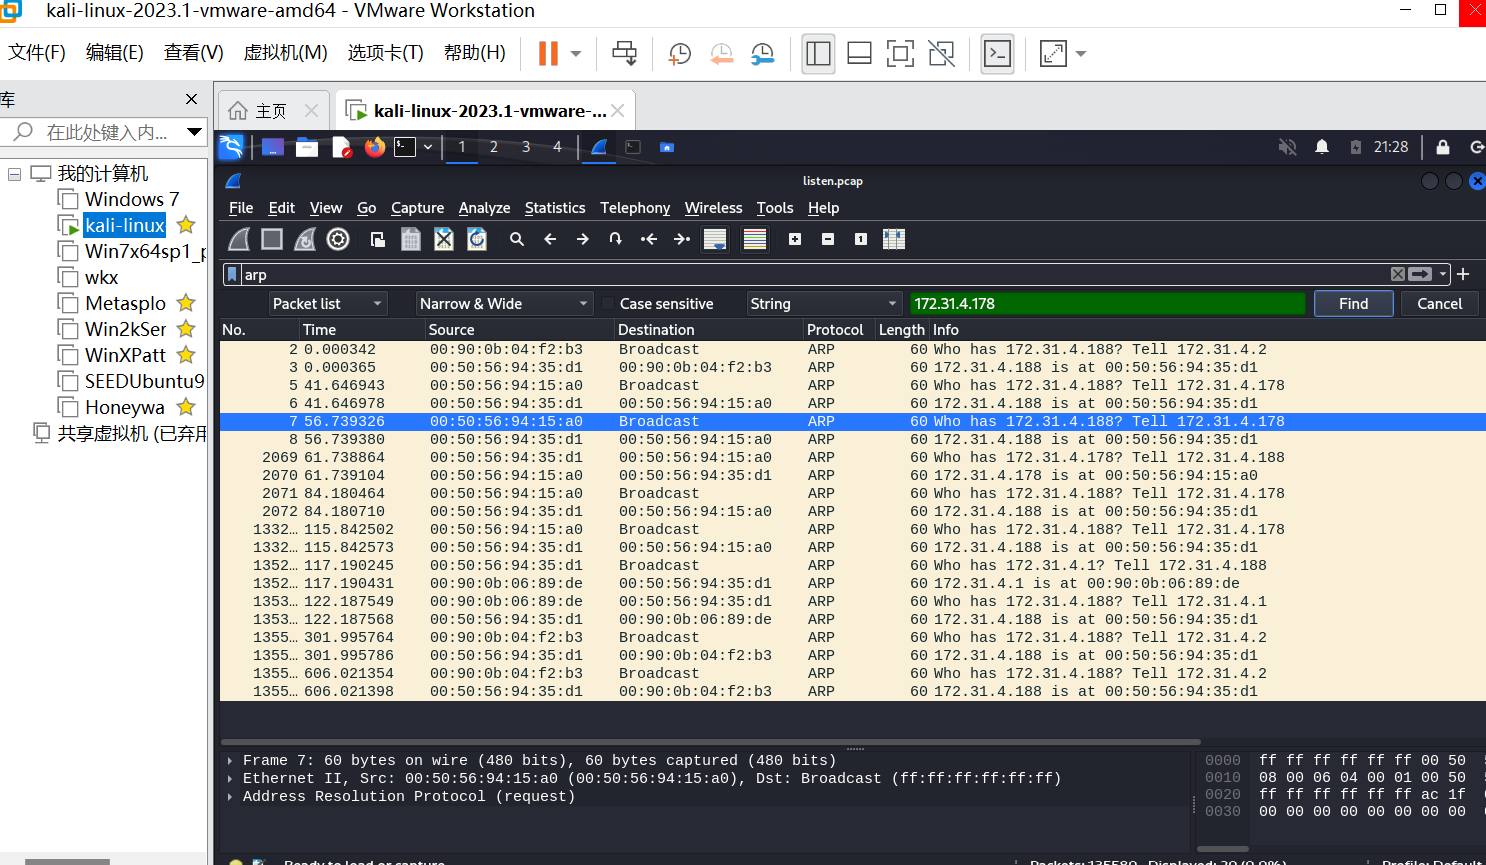Select Metasploit VM in library tree

point(125,303)
